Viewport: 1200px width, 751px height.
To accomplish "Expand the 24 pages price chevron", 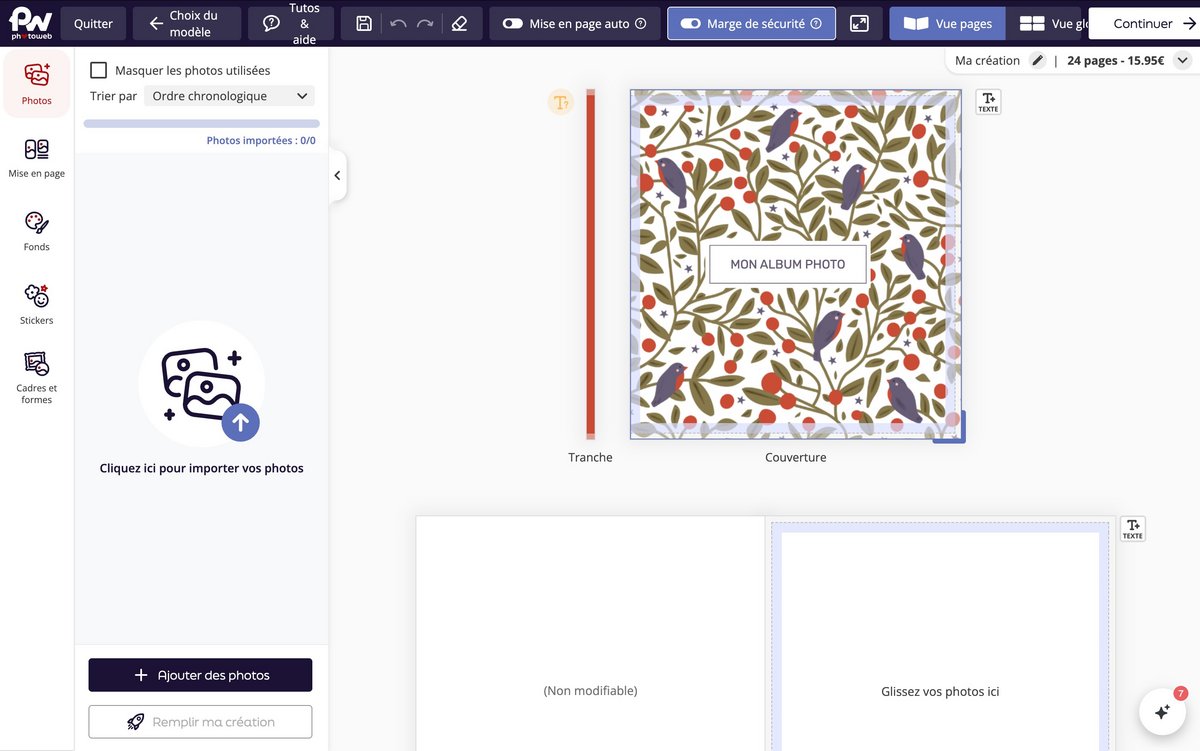I will pos(1182,61).
